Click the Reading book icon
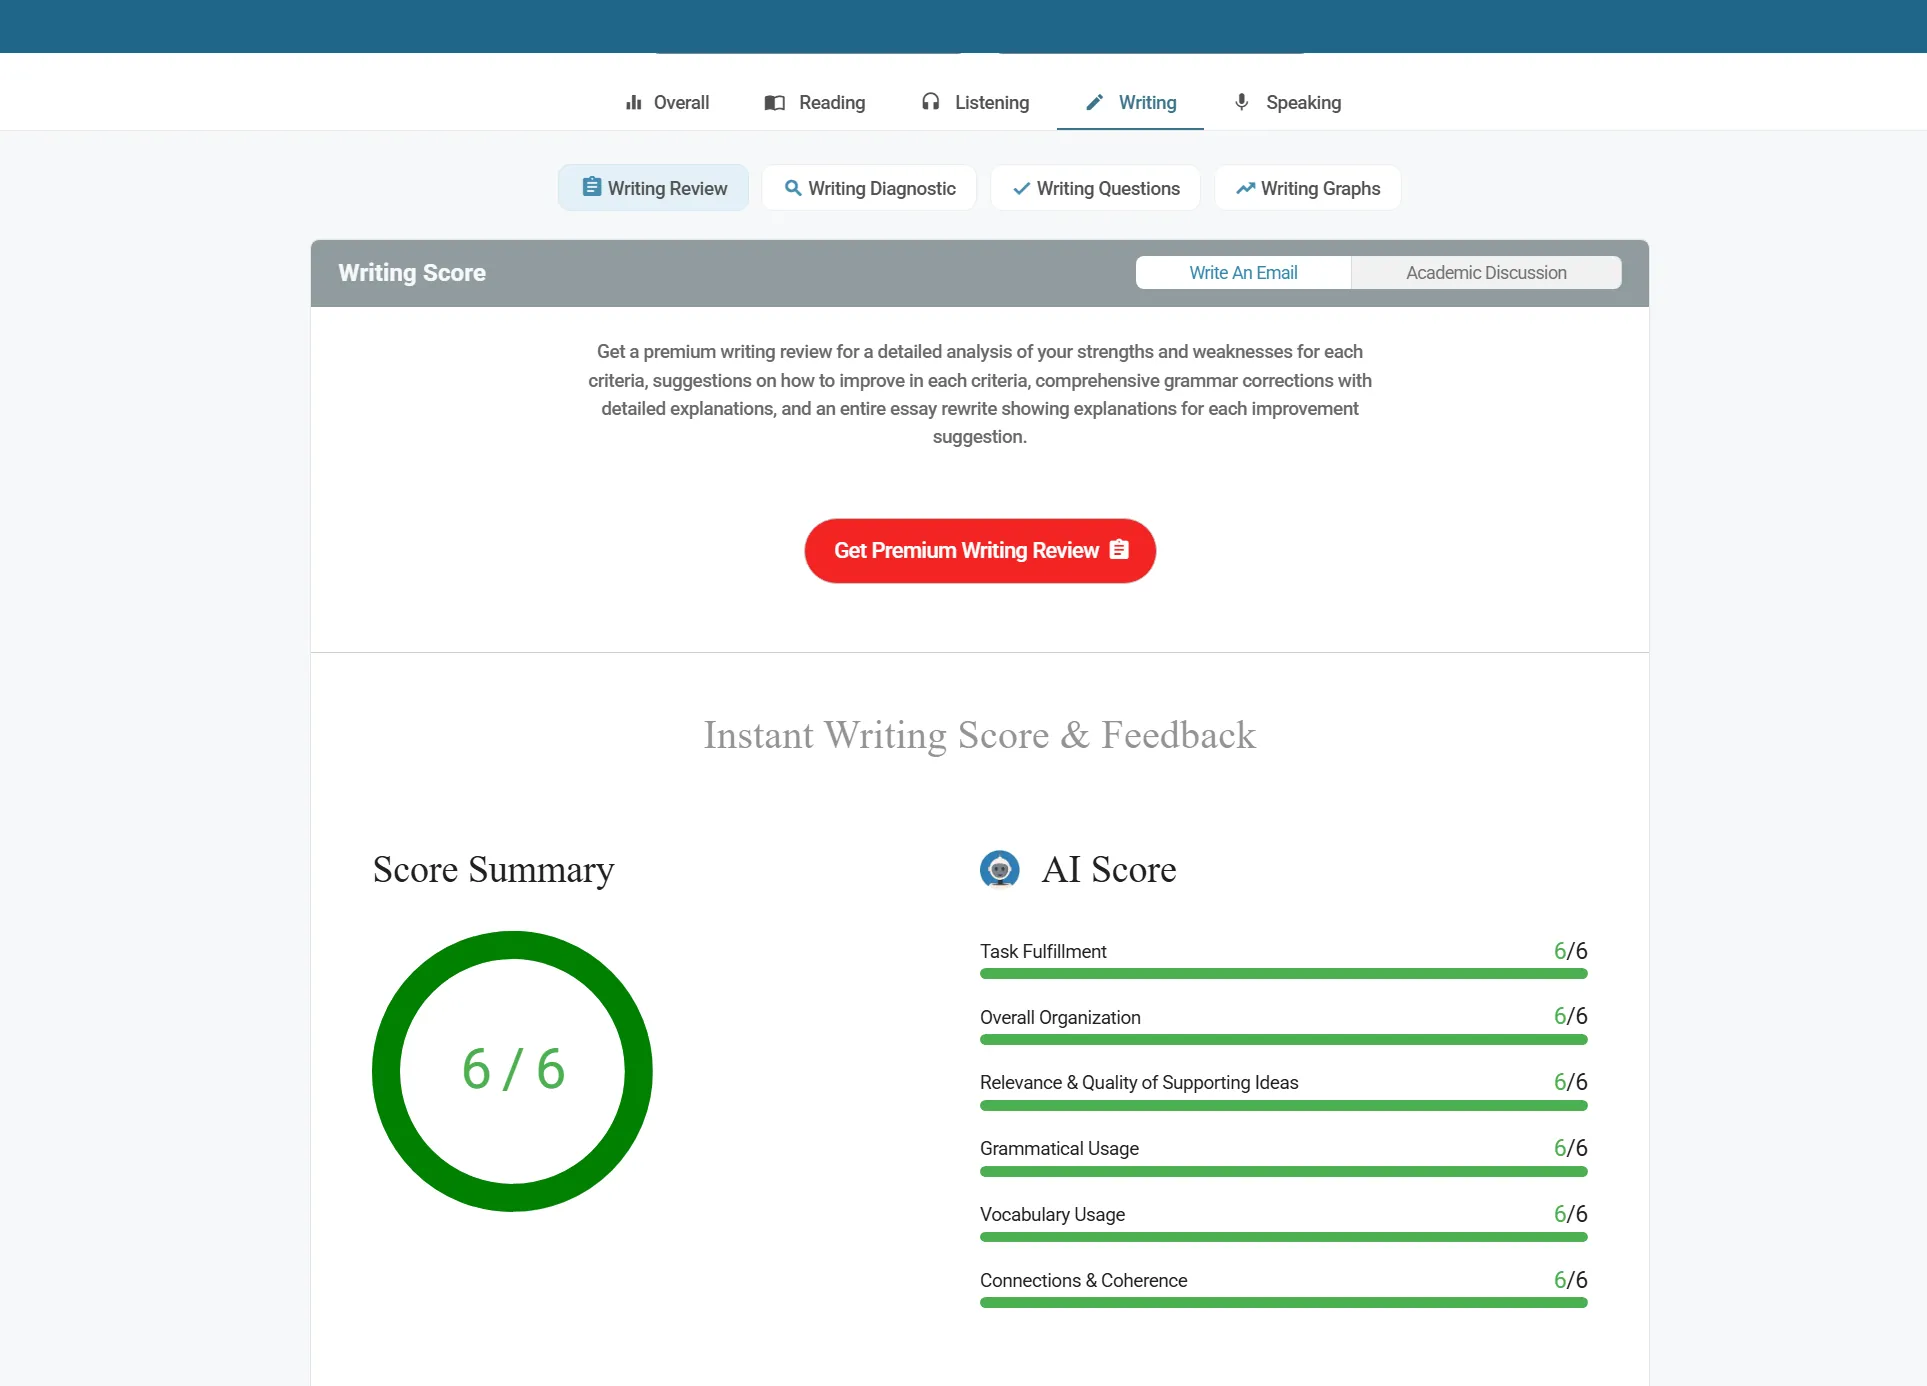 pos(774,102)
